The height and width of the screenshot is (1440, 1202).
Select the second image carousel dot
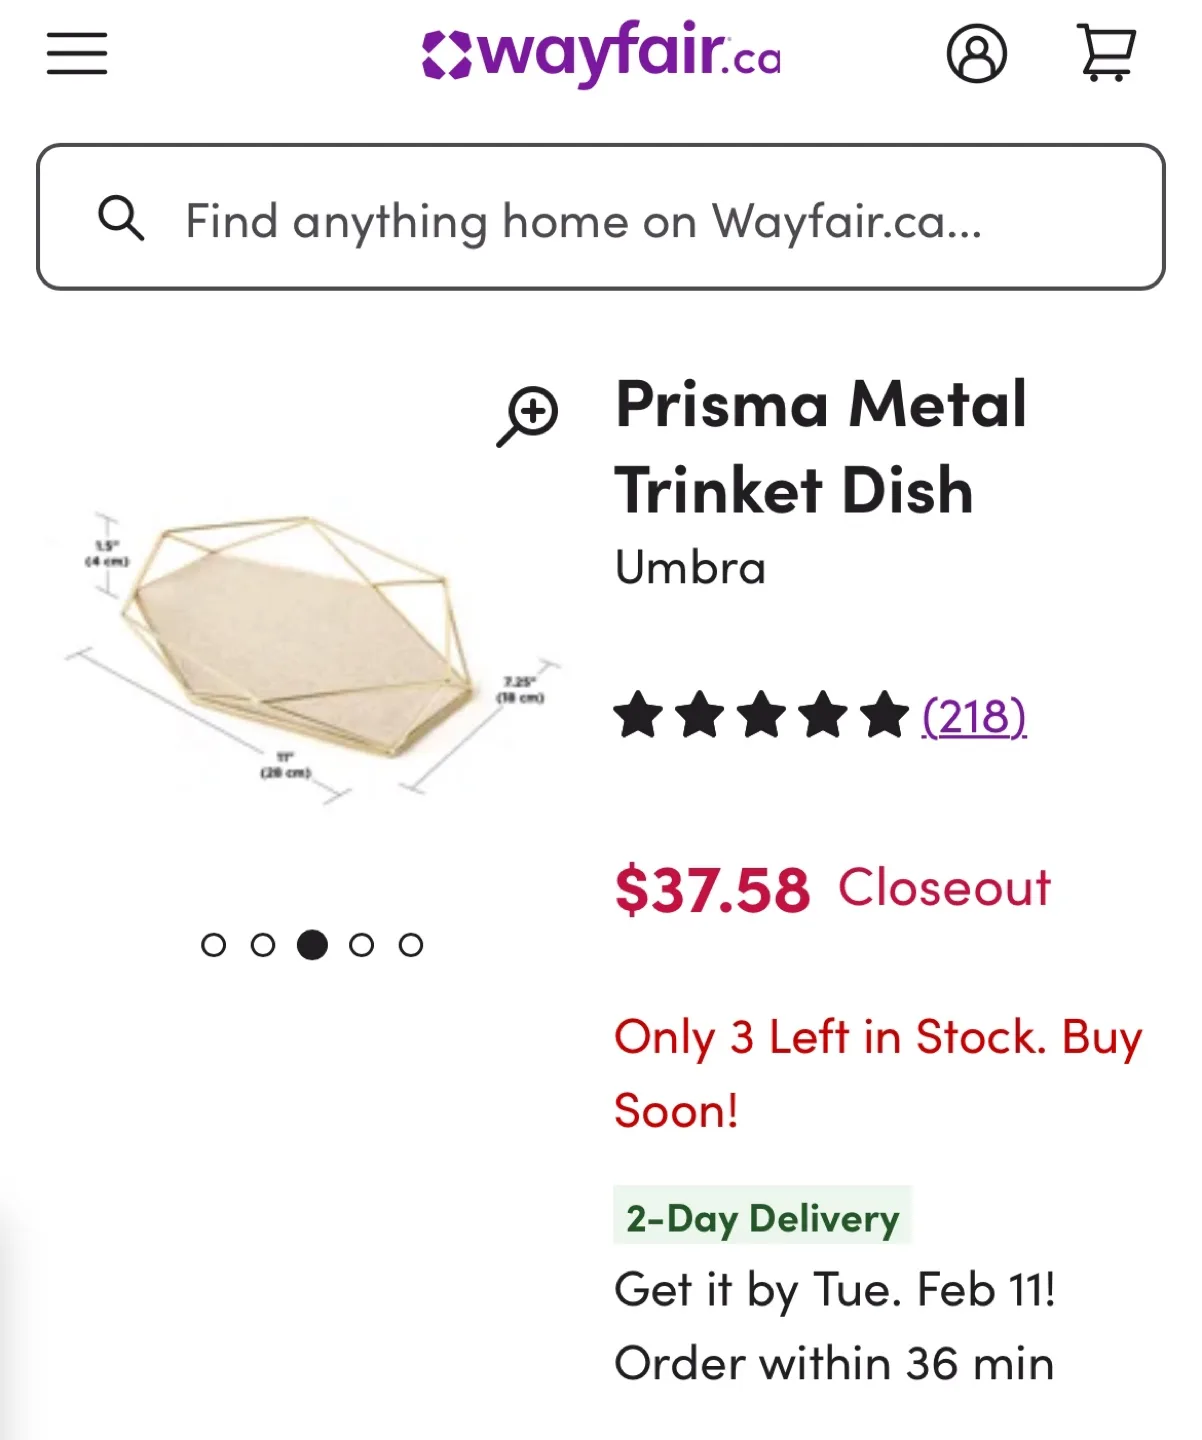pyautogui.click(x=263, y=945)
